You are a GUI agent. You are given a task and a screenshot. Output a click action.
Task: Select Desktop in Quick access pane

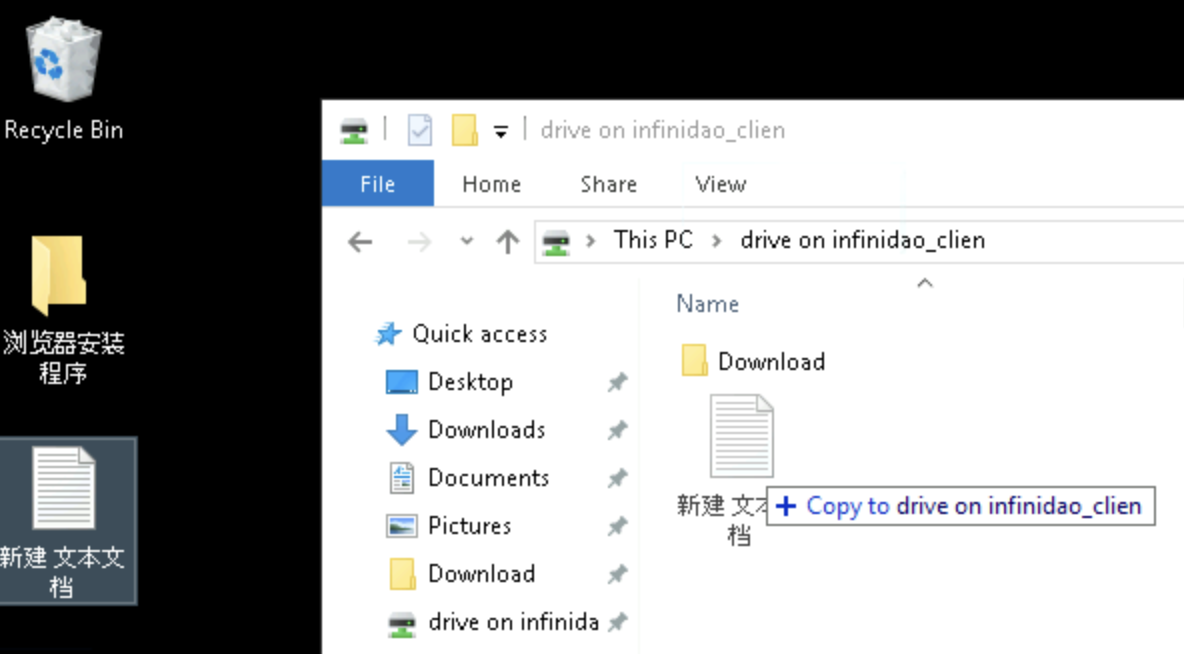(x=470, y=382)
